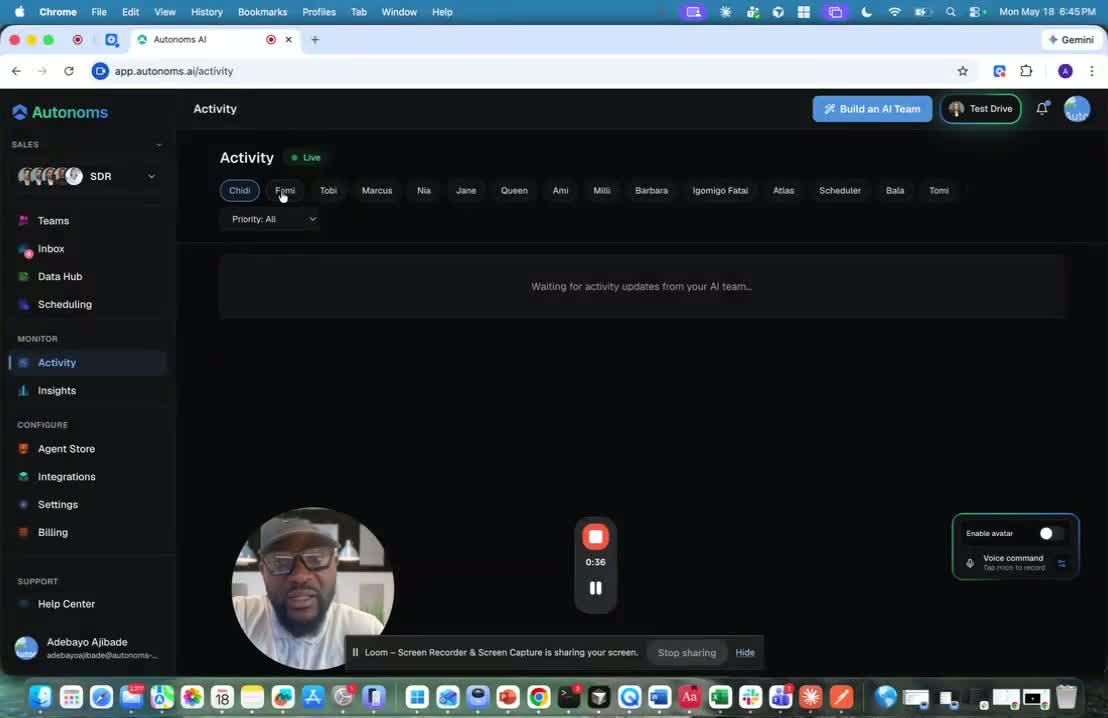
Task: Select the Queen agent filter
Action: (x=514, y=190)
